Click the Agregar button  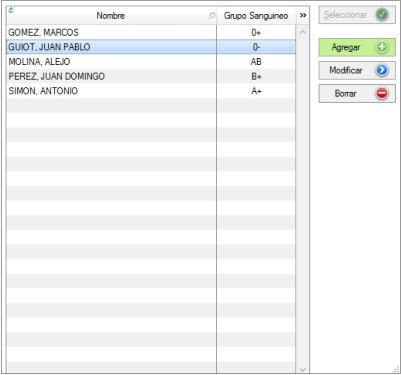tap(357, 47)
